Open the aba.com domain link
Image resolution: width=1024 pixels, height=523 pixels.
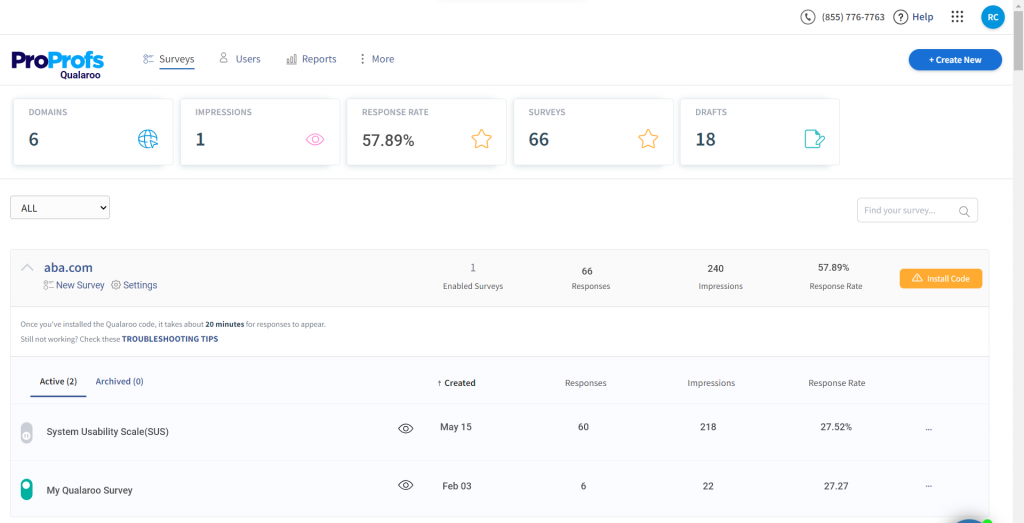pos(68,267)
